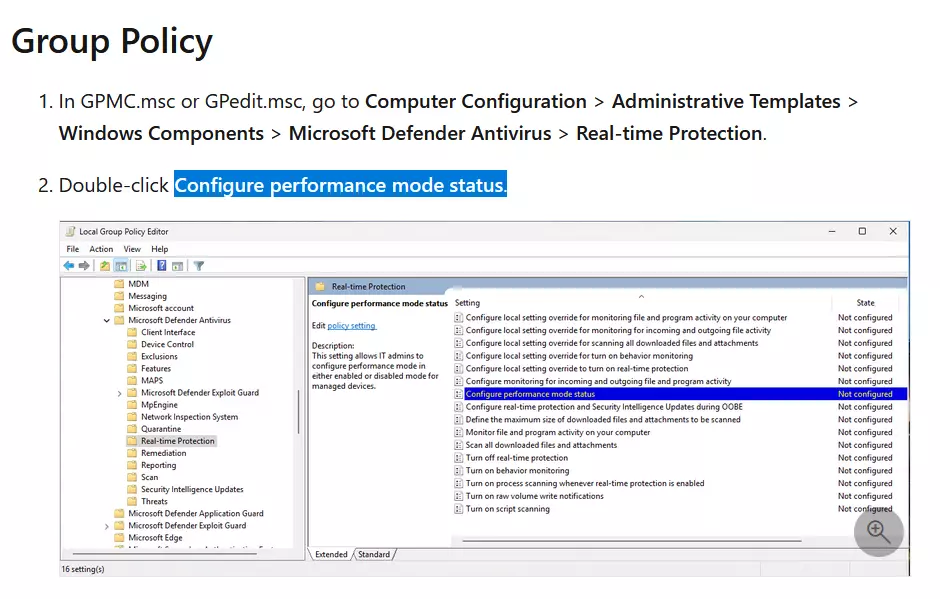Click policy icon beside Turn on raw volume write notifications

coord(459,496)
